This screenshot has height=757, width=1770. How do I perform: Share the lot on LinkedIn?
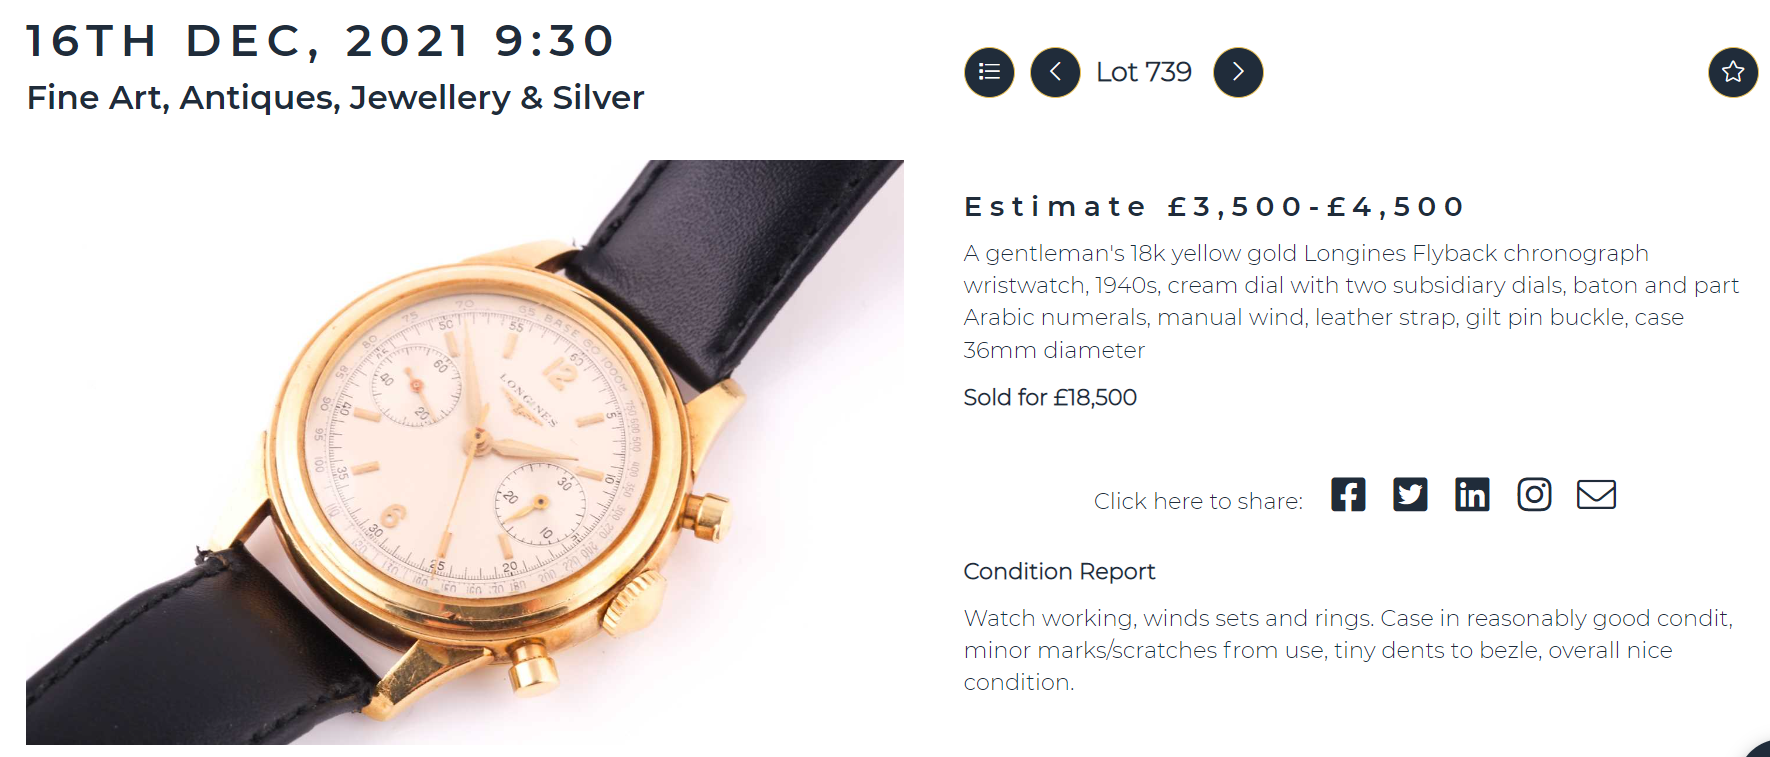(1472, 495)
